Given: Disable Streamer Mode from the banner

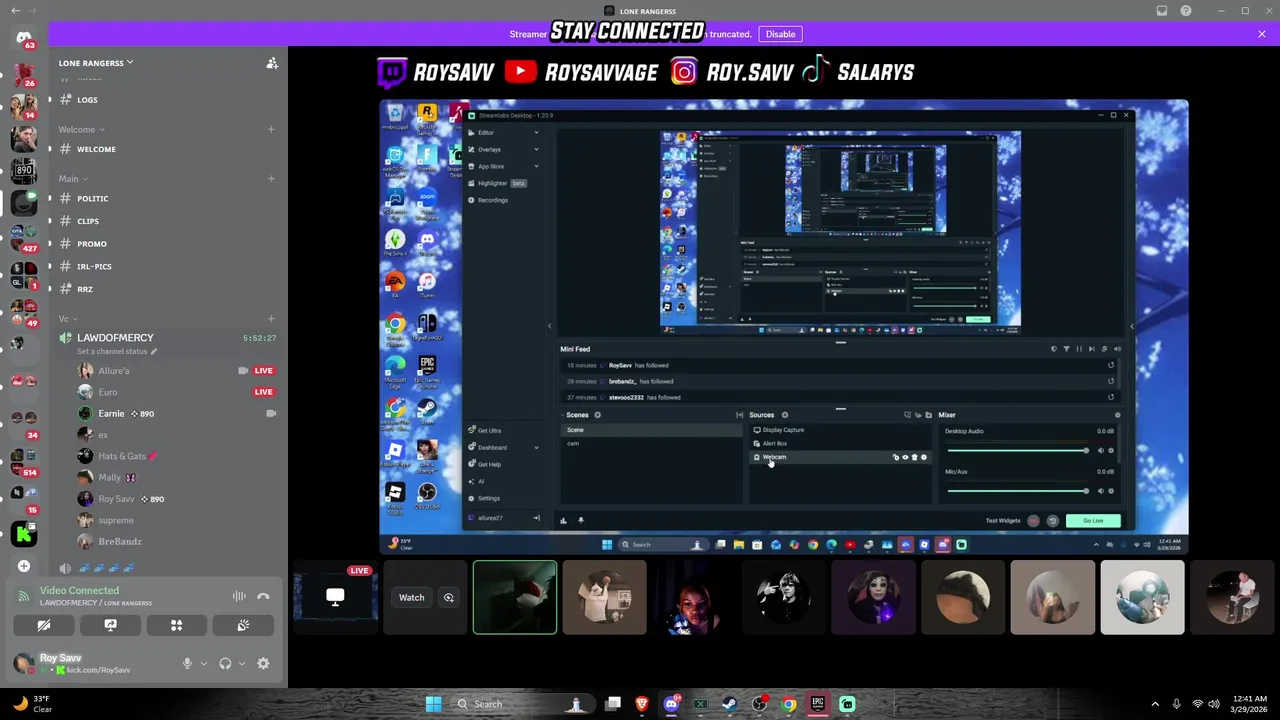Looking at the screenshot, I should pos(780,34).
